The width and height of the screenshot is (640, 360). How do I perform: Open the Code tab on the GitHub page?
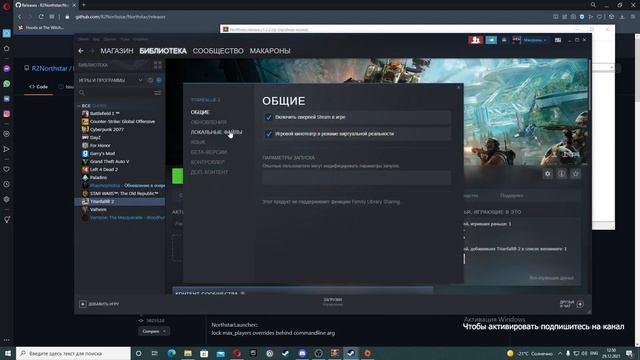coord(39,87)
